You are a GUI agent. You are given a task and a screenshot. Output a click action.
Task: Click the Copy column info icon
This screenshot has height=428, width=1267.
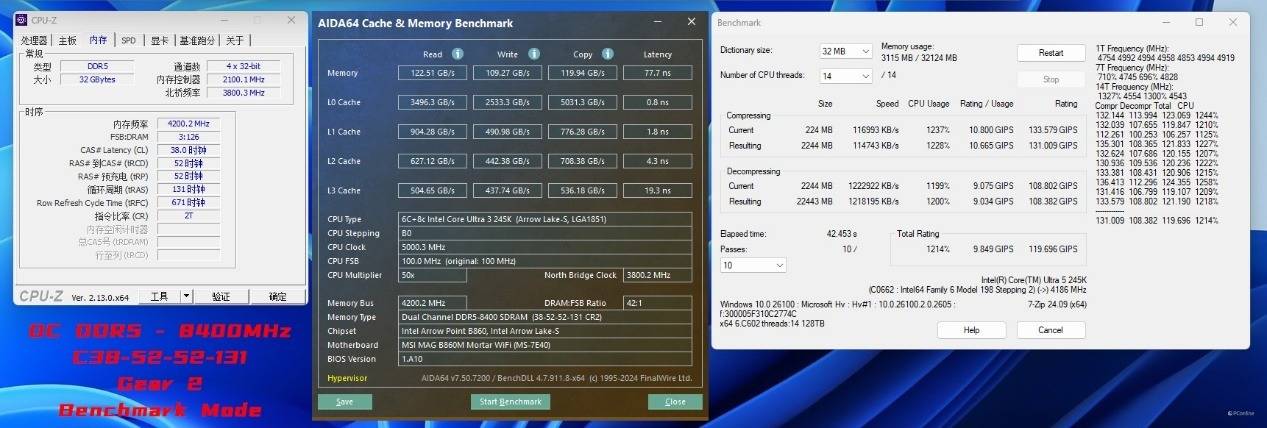coord(609,54)
